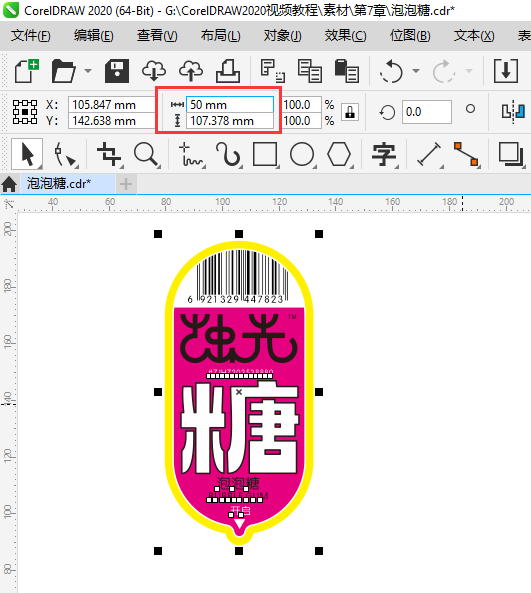Click the Print icon
The image size is (531, 593).
click(228, 71)
